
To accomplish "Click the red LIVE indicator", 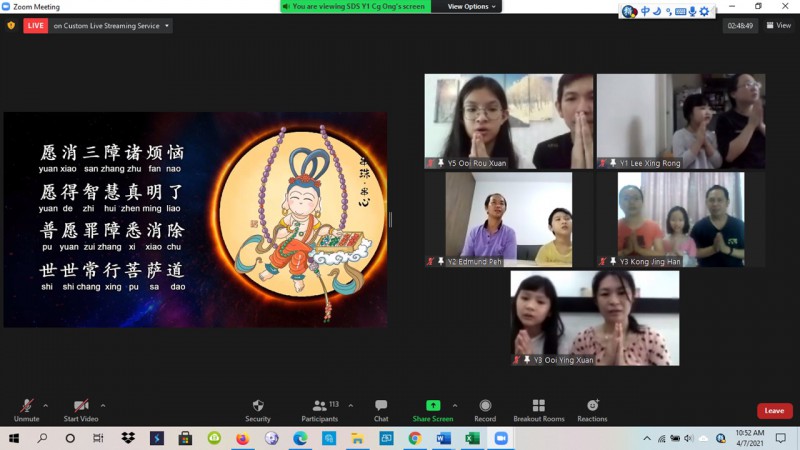I will [x=36, y=26].
